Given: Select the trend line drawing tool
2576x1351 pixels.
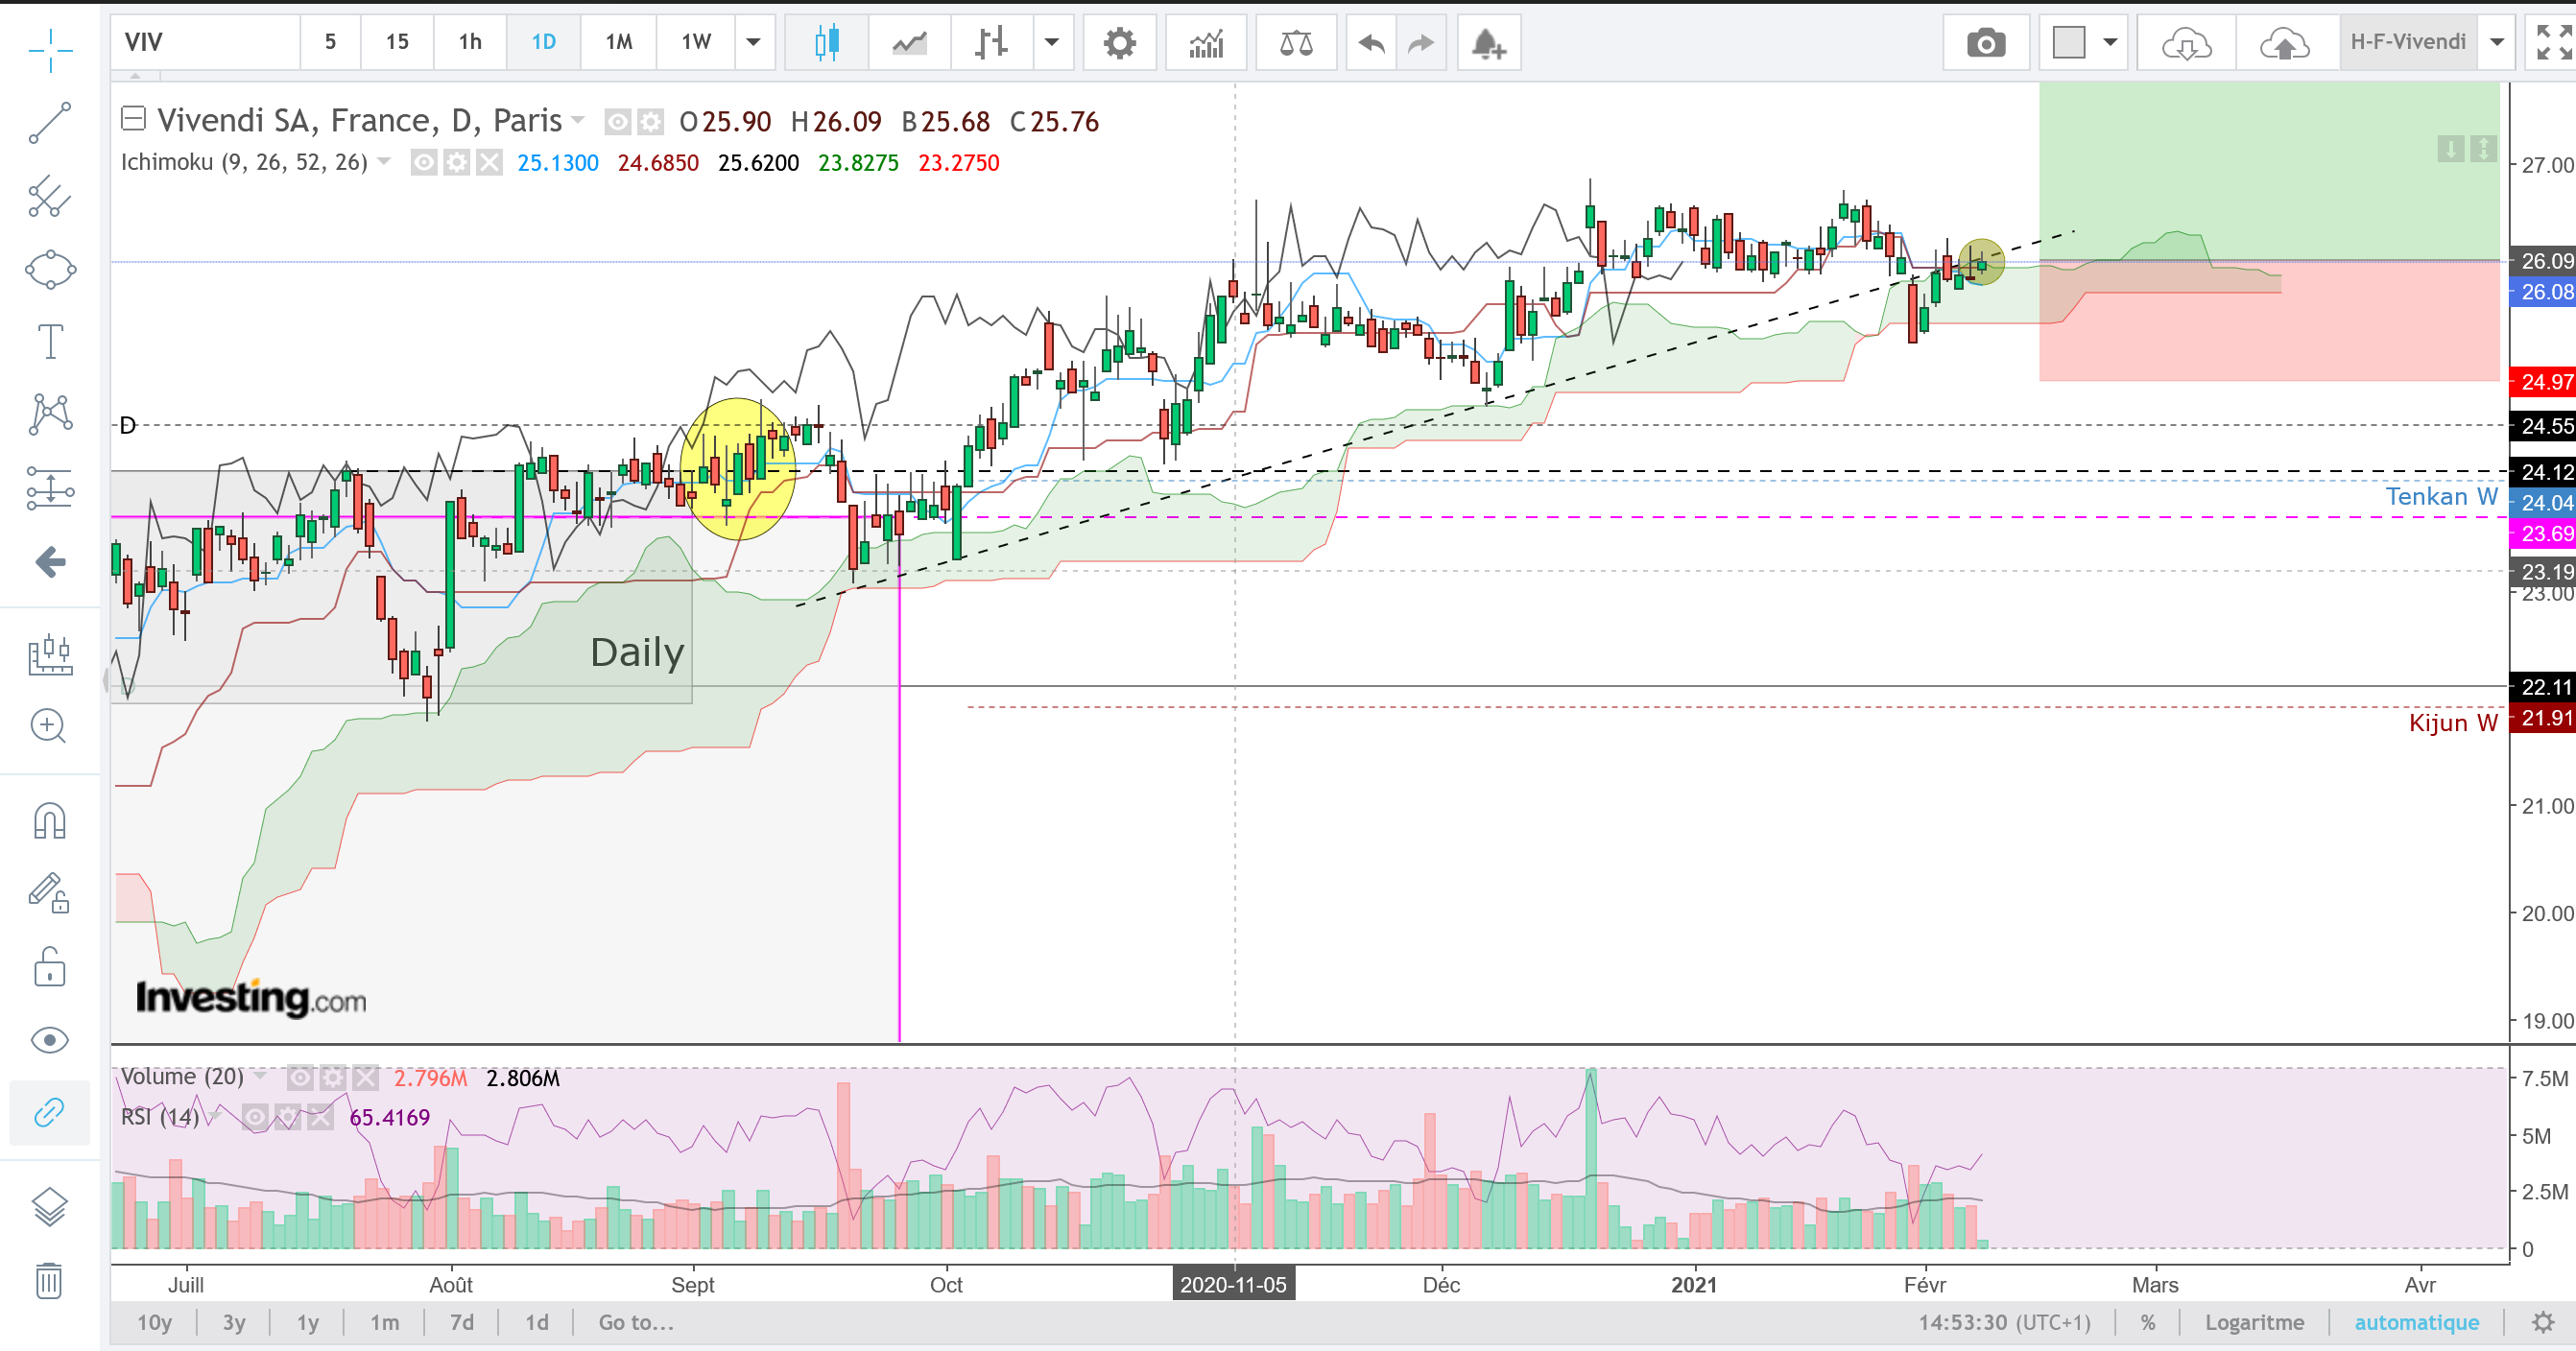Looking at the screenshot, I should 49,123.
